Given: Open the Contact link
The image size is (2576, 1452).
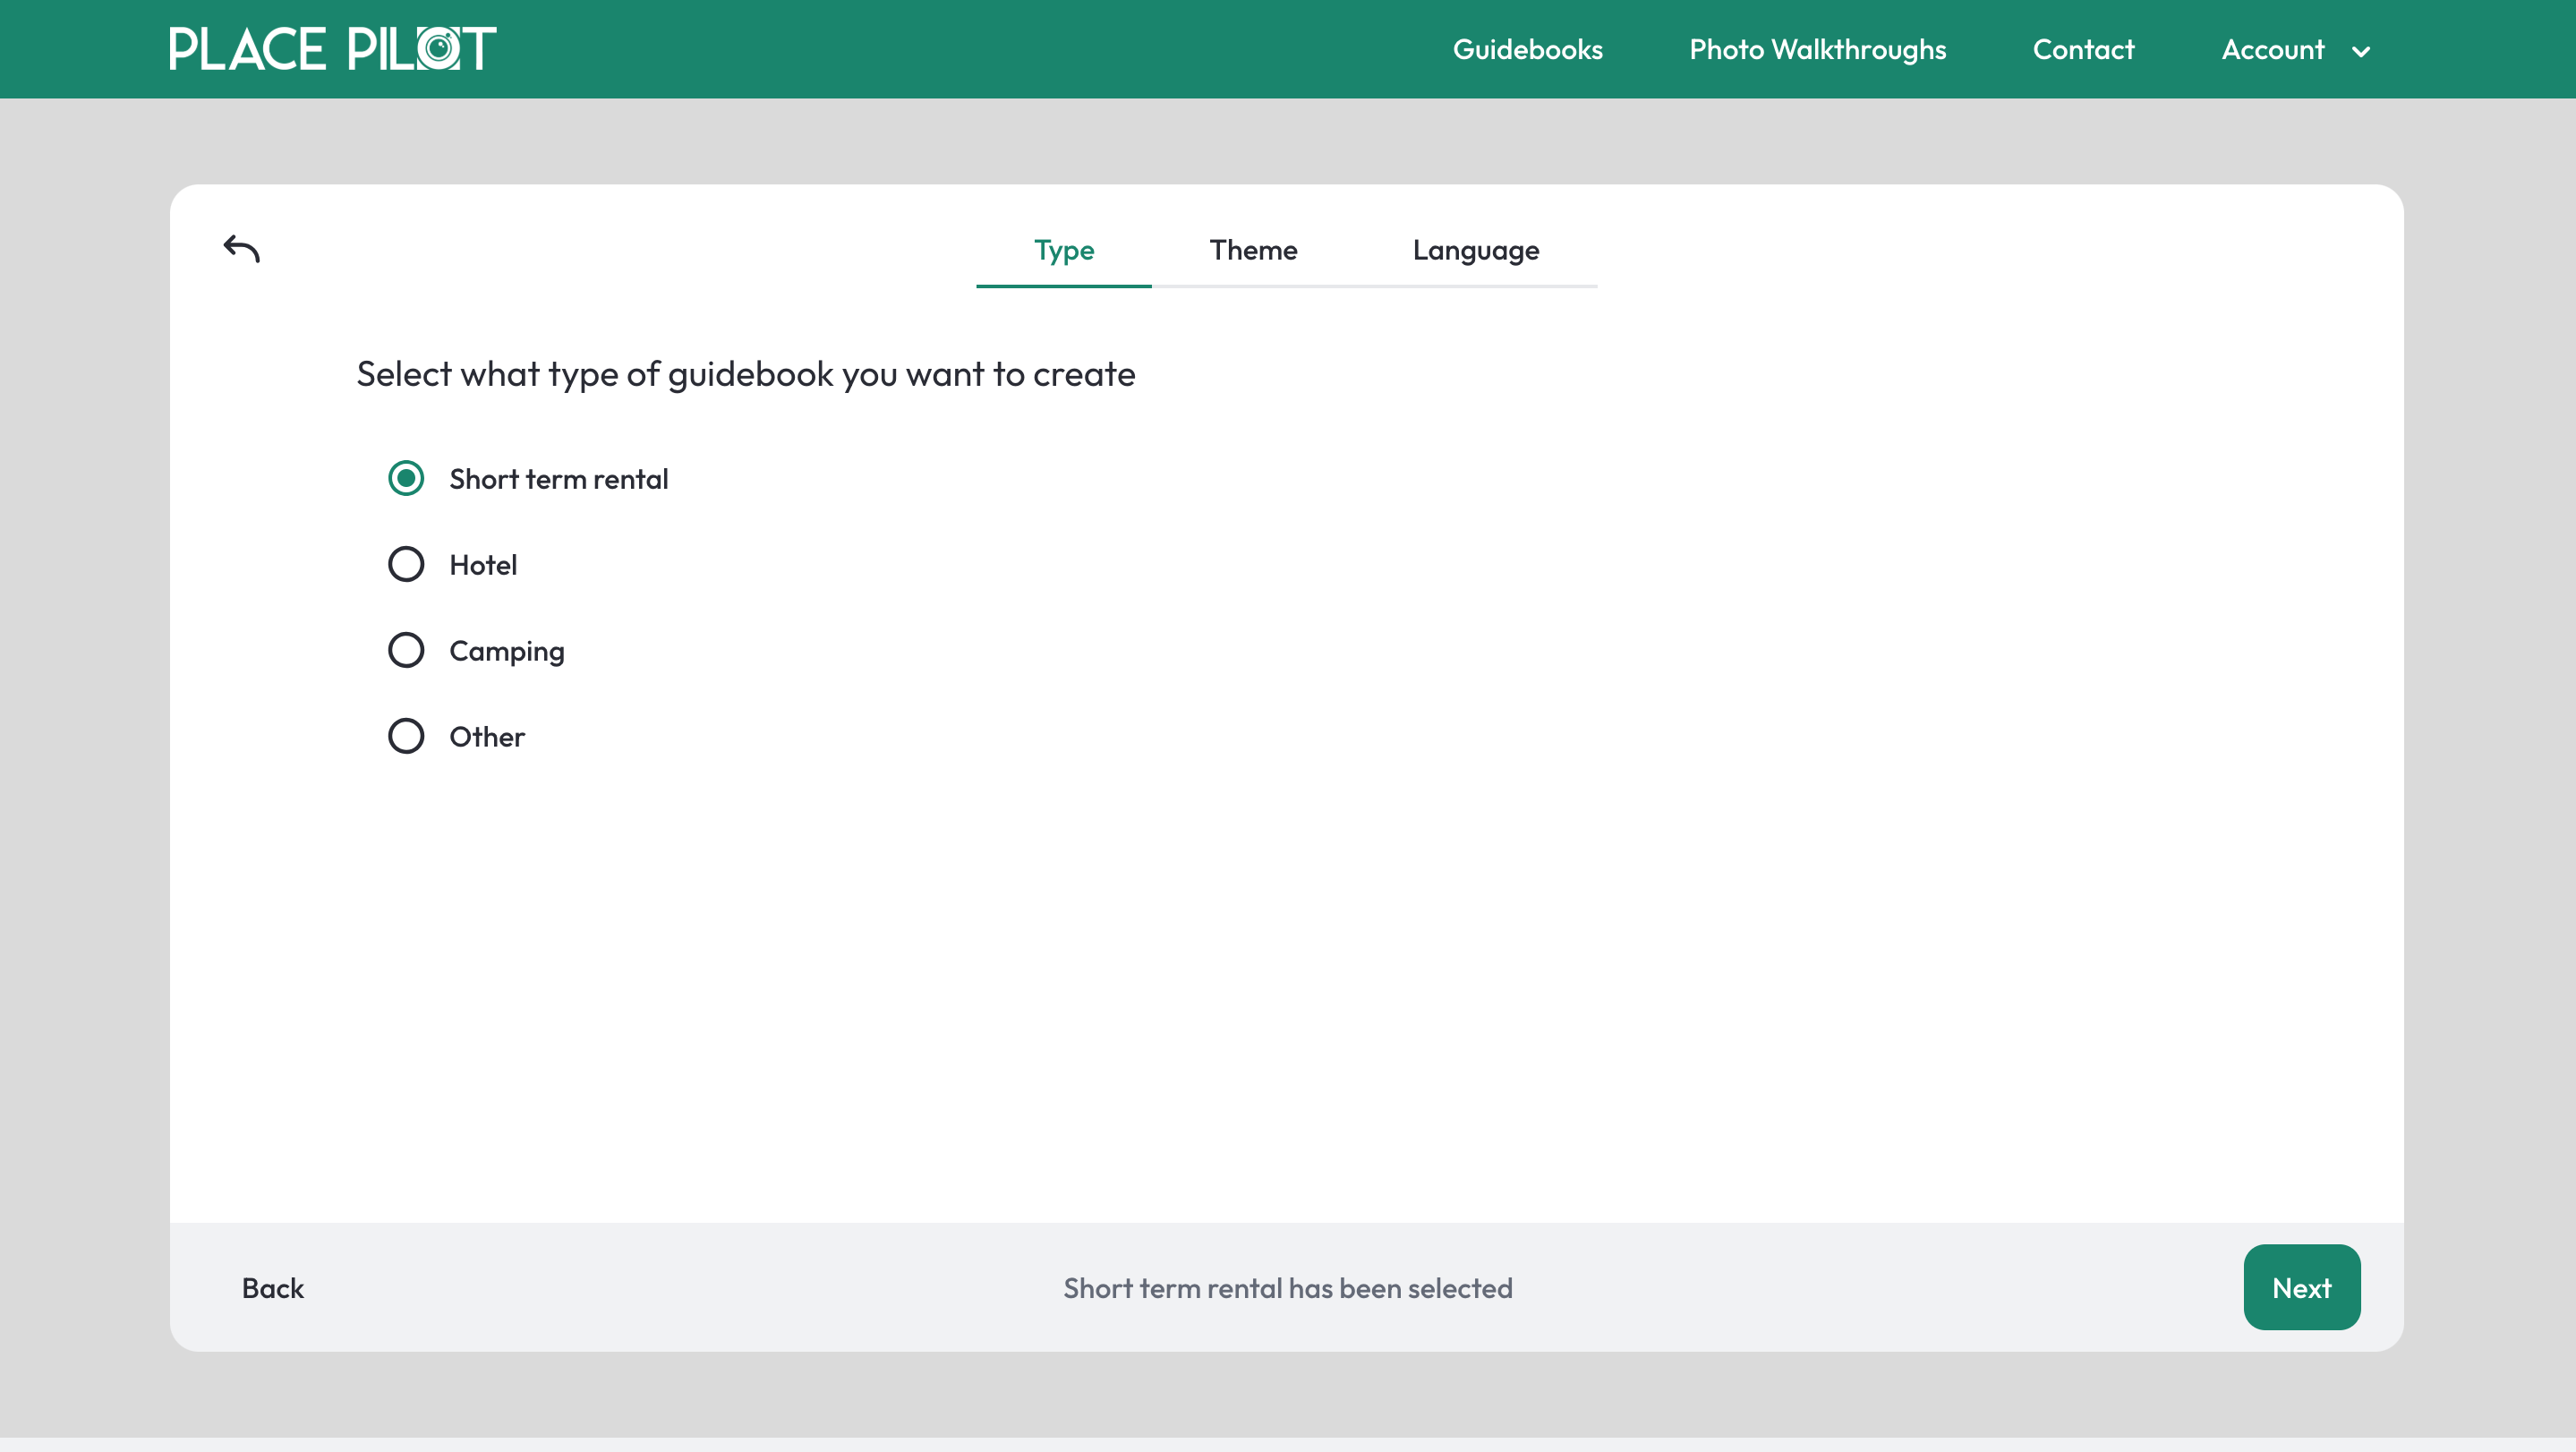Looking at the screenshot, I should (x=2083, y=49).
